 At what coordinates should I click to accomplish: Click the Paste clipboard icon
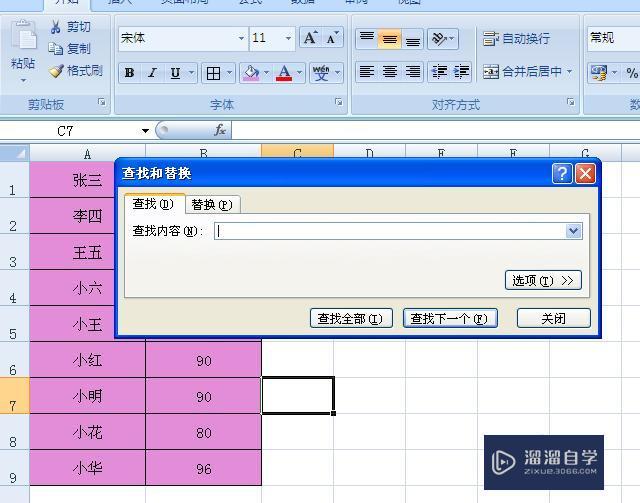click(23, 36)
